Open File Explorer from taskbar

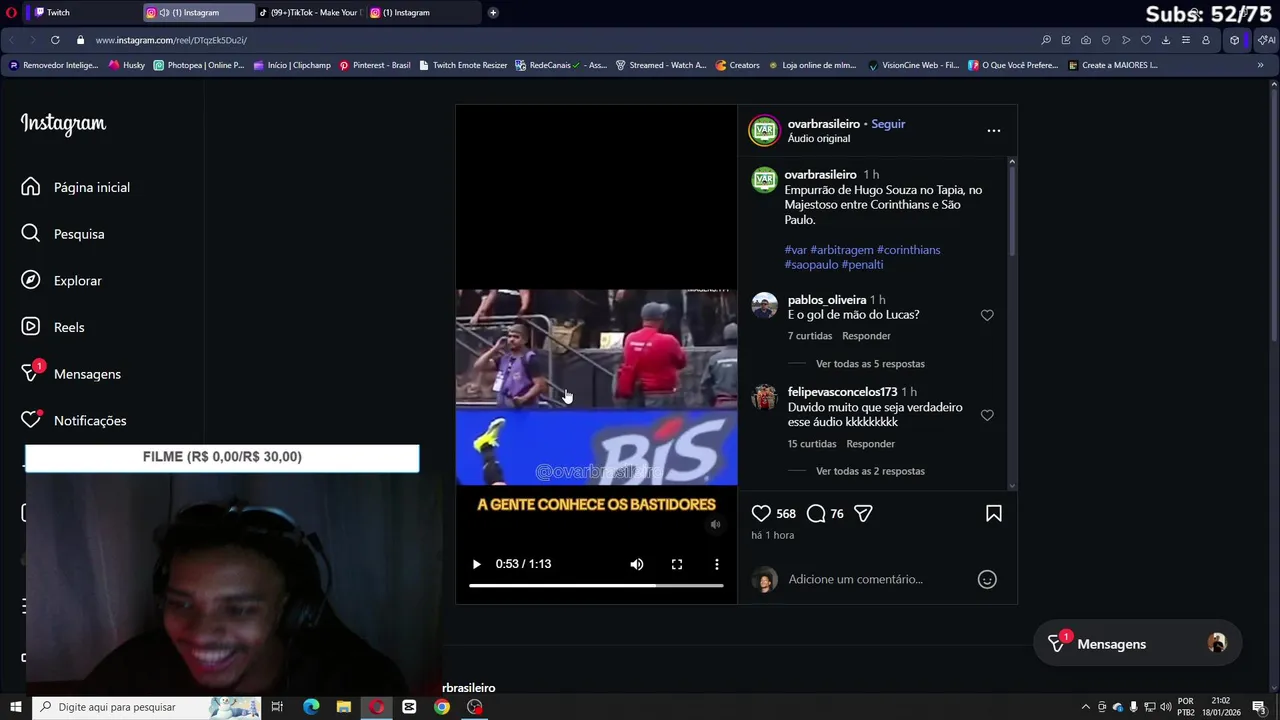(x=344, y=707)
